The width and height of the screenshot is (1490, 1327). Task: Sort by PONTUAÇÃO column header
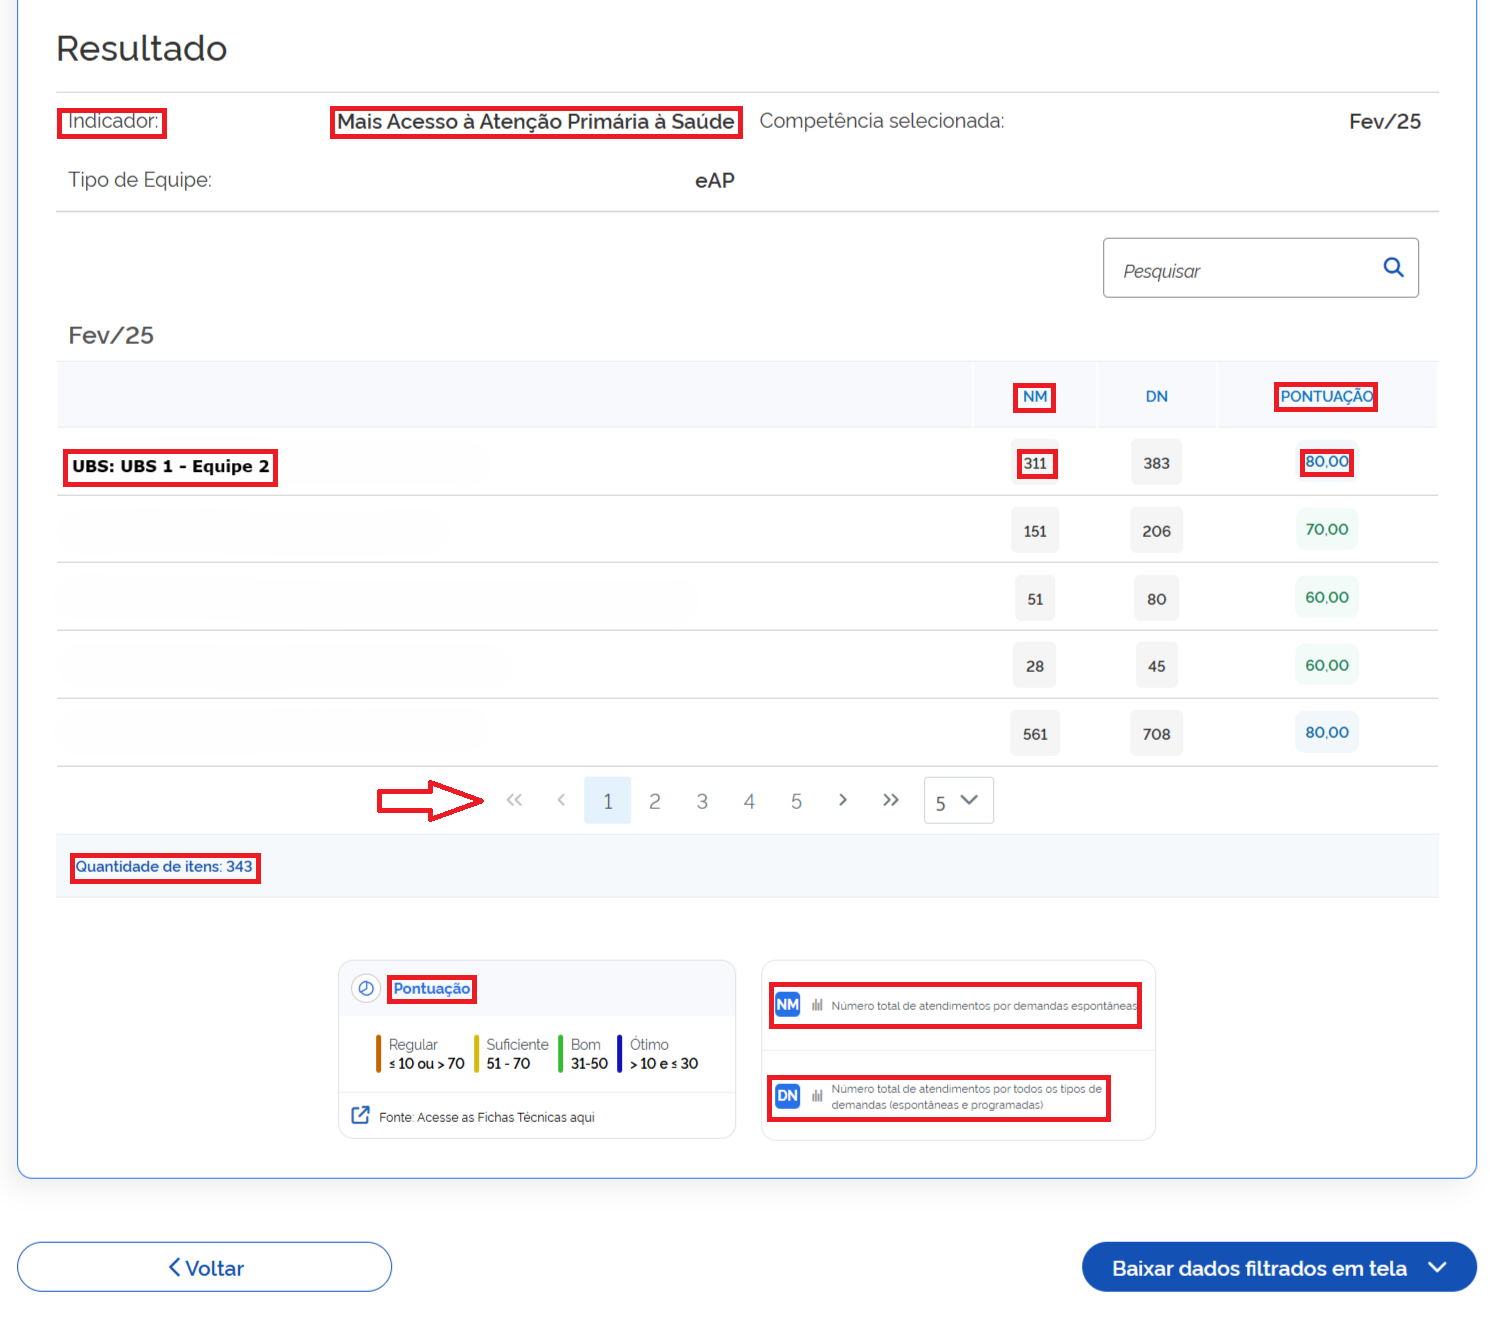pyautogui.click(x=1327, y=396)
